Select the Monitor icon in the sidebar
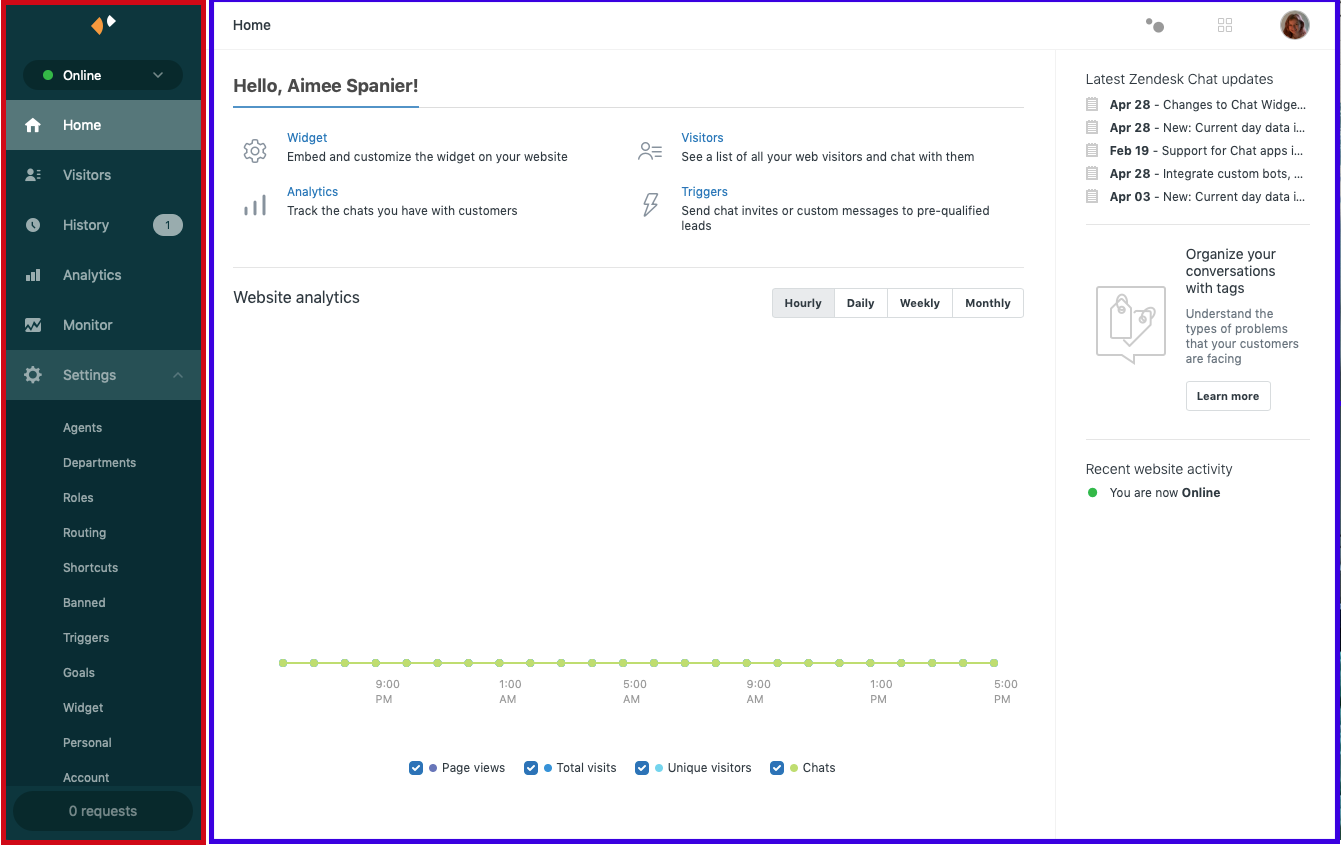 pyautogui.click(x=34, y=325)
